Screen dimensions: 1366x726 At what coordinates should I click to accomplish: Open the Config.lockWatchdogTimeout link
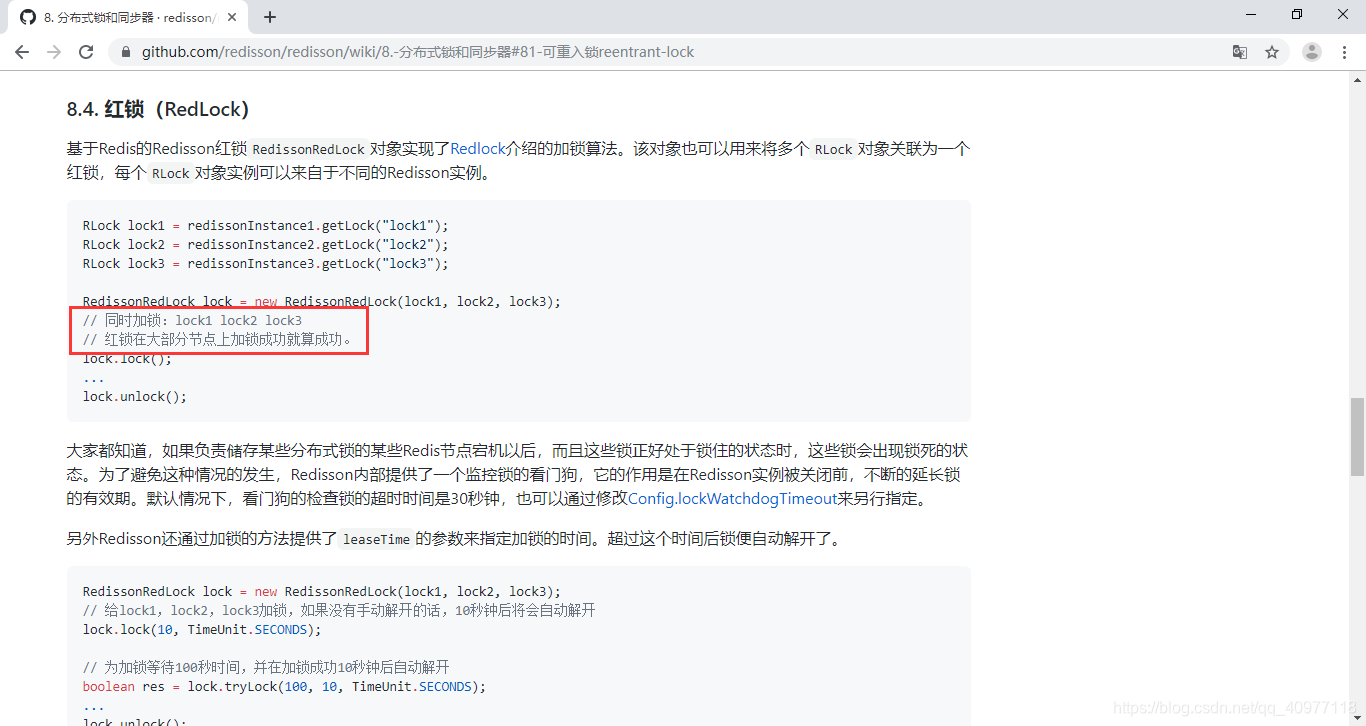[x=732, y=498]
